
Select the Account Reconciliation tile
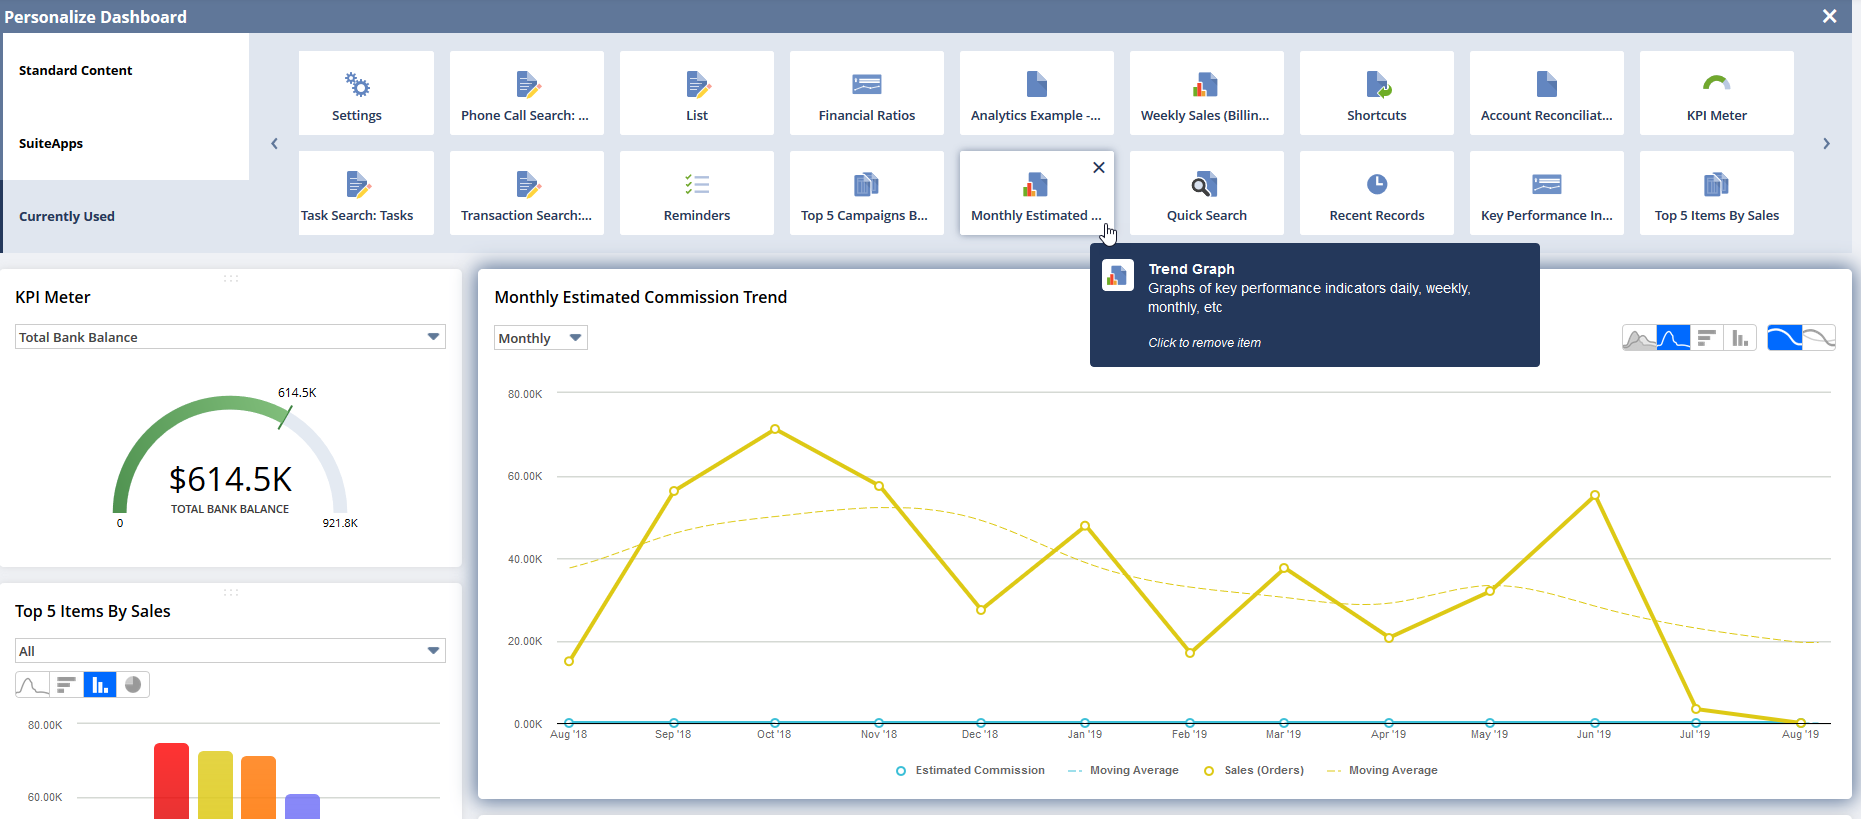coord(1547,93)
